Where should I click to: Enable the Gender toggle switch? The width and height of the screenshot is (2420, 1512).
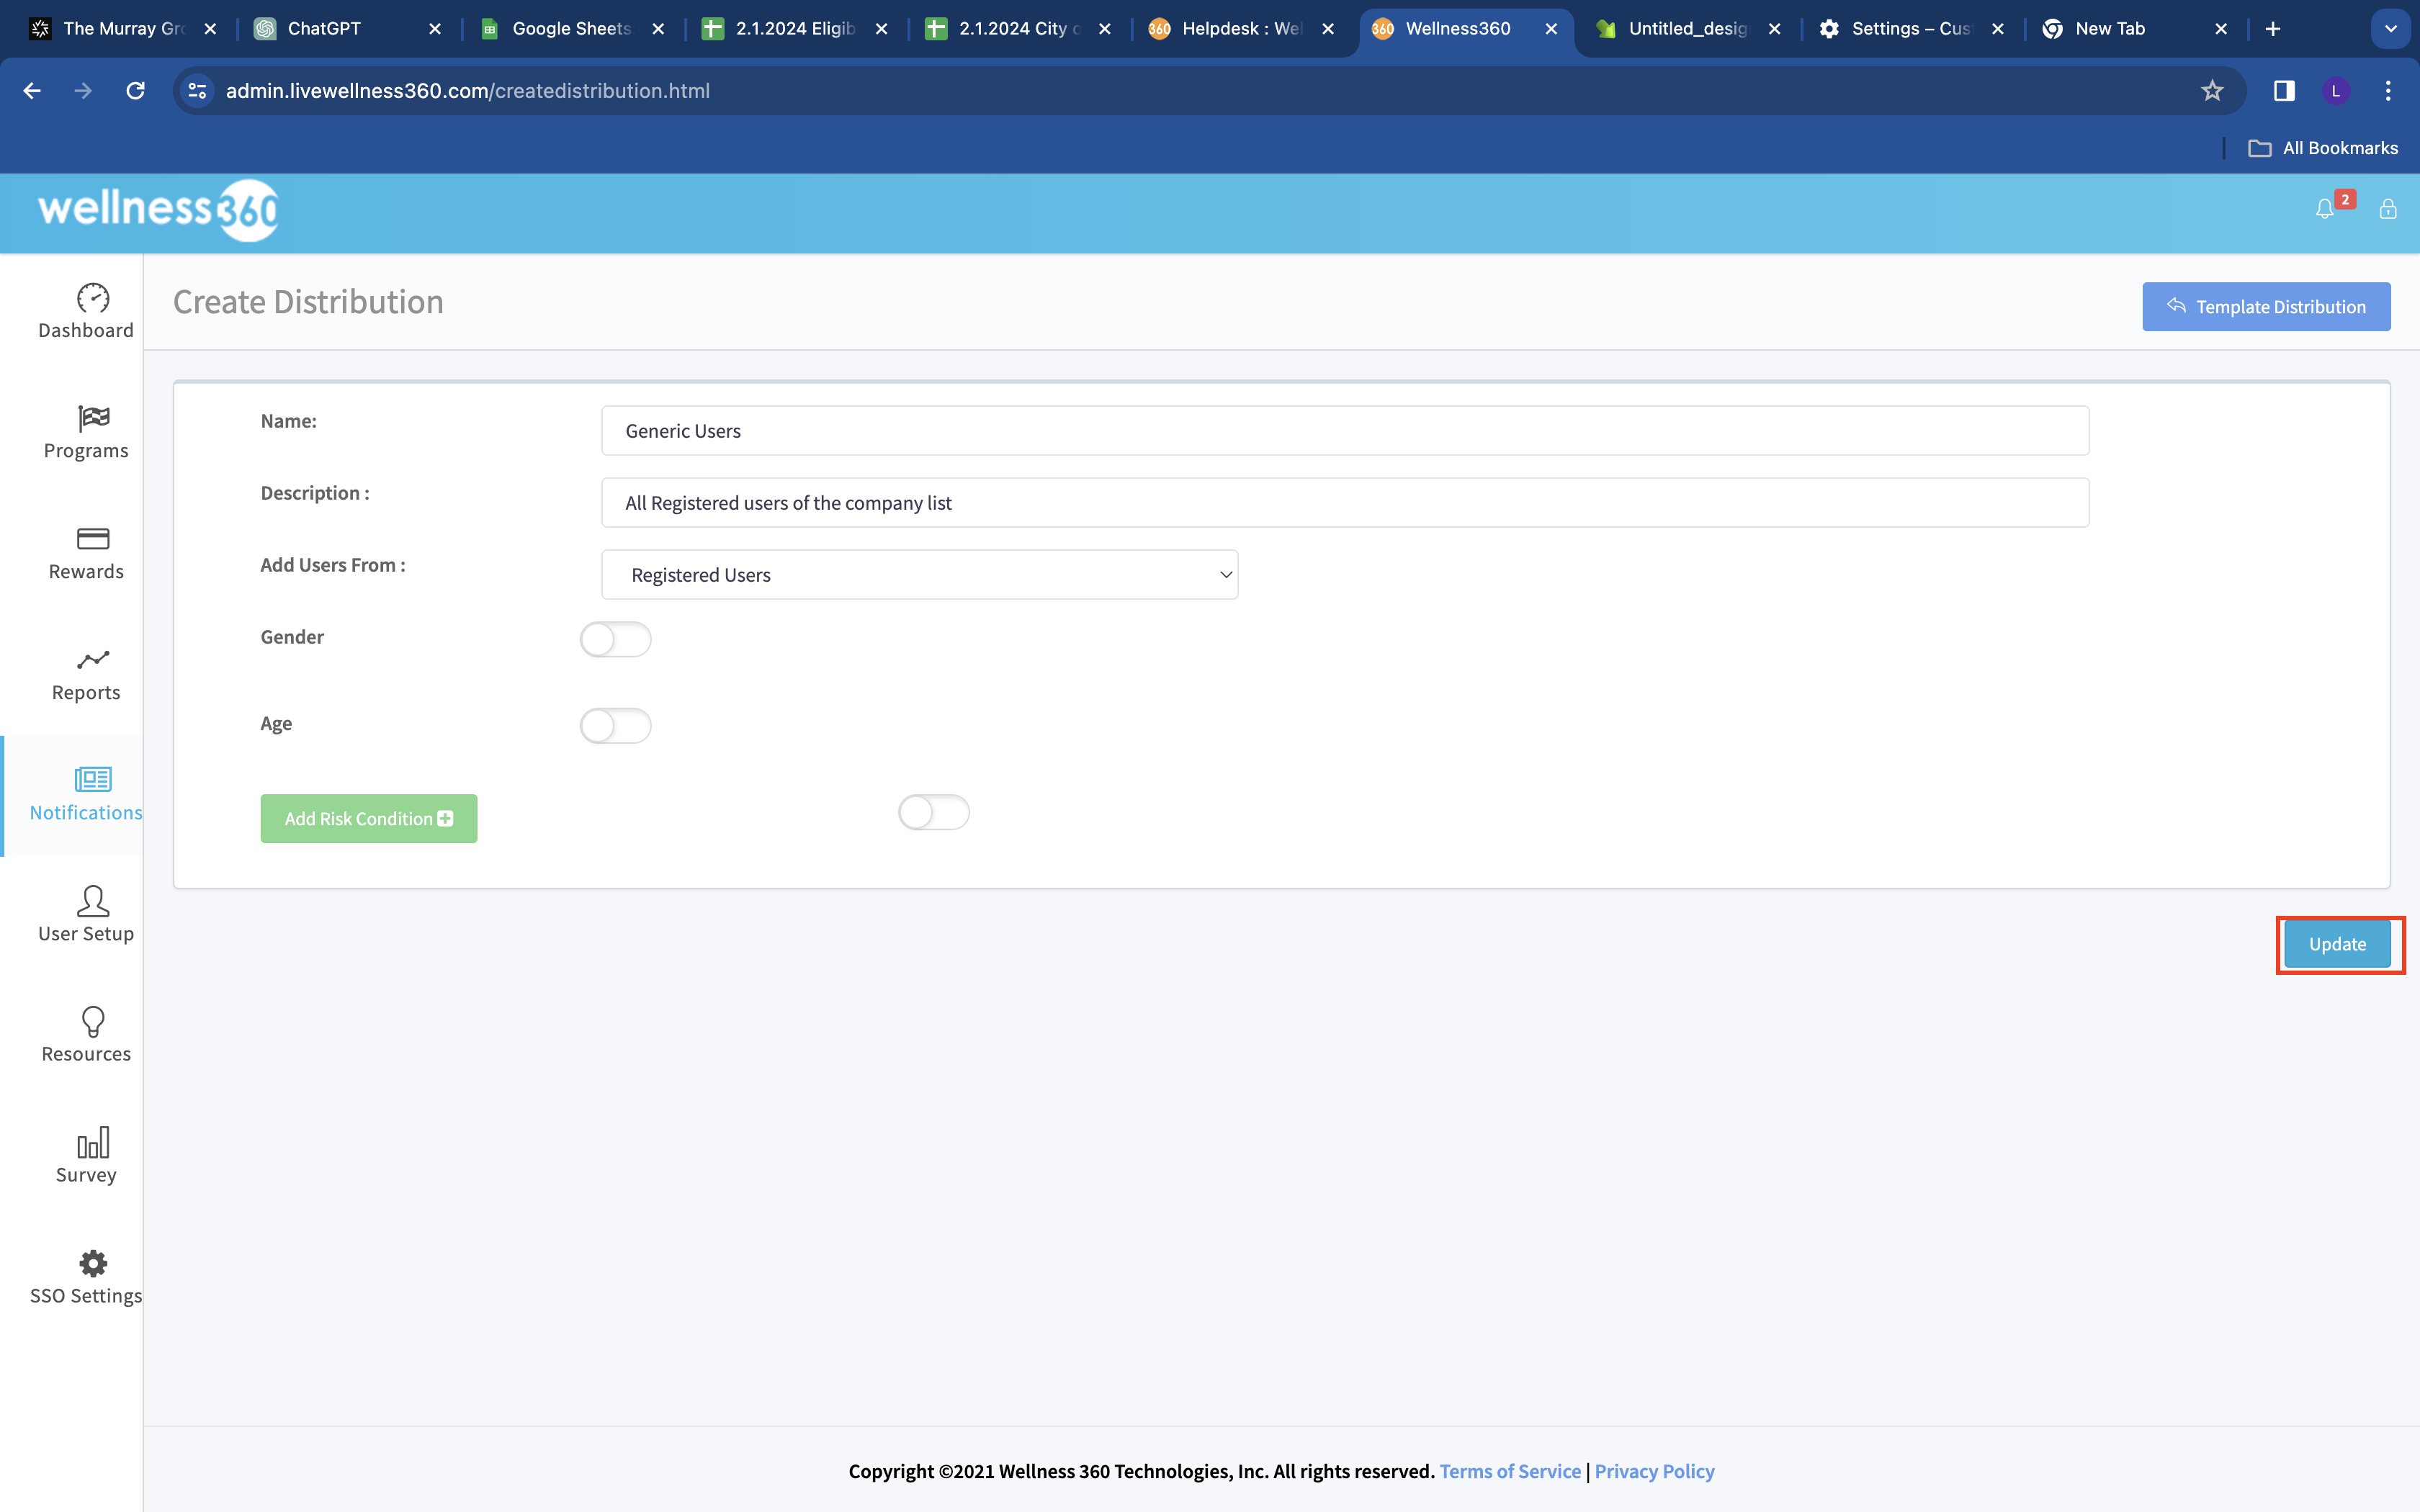coord(615,639)
